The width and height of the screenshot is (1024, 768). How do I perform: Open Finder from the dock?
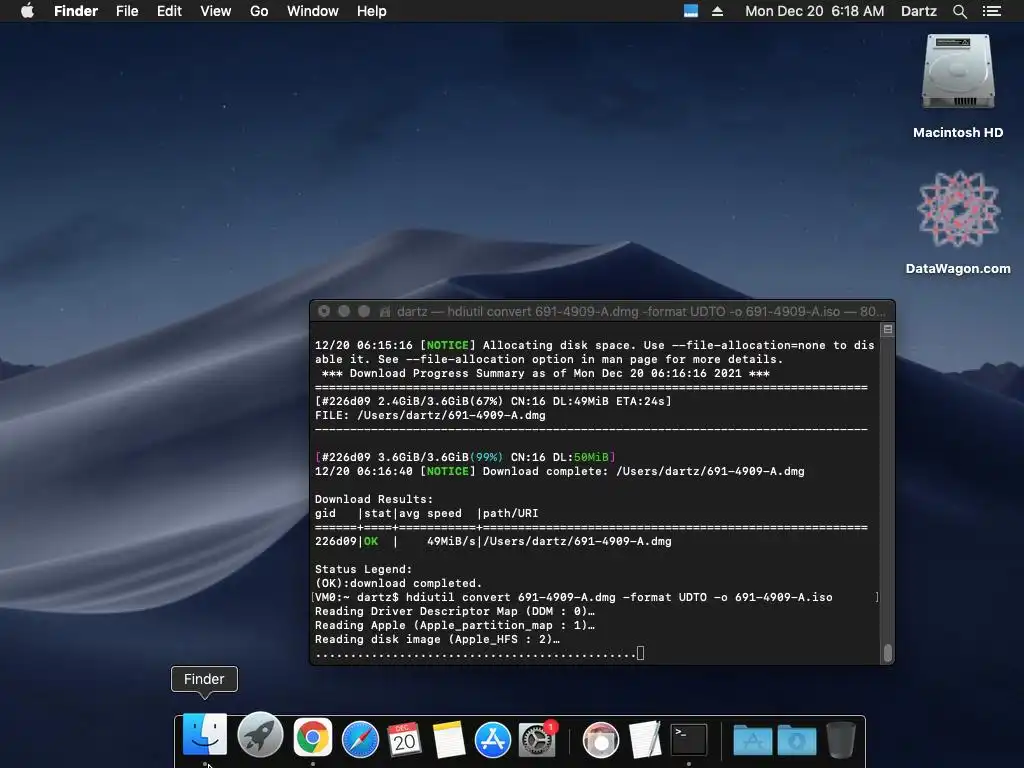pos(204,735)
